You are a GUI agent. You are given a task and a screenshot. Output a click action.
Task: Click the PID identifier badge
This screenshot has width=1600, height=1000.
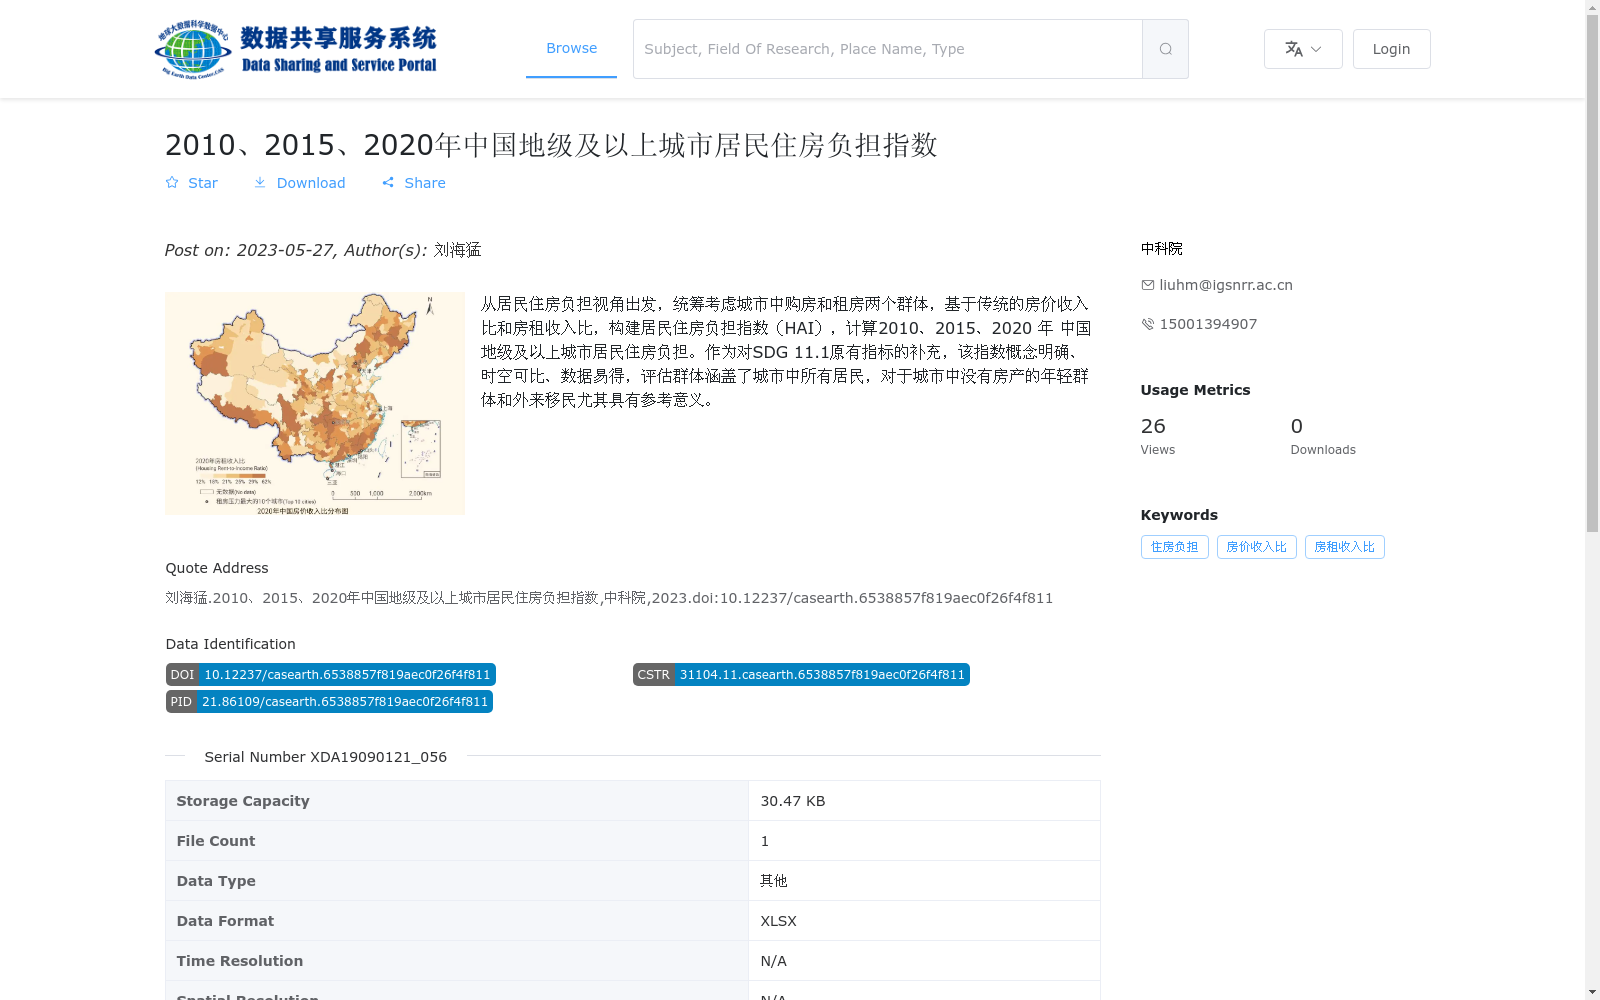coord(329,702)
